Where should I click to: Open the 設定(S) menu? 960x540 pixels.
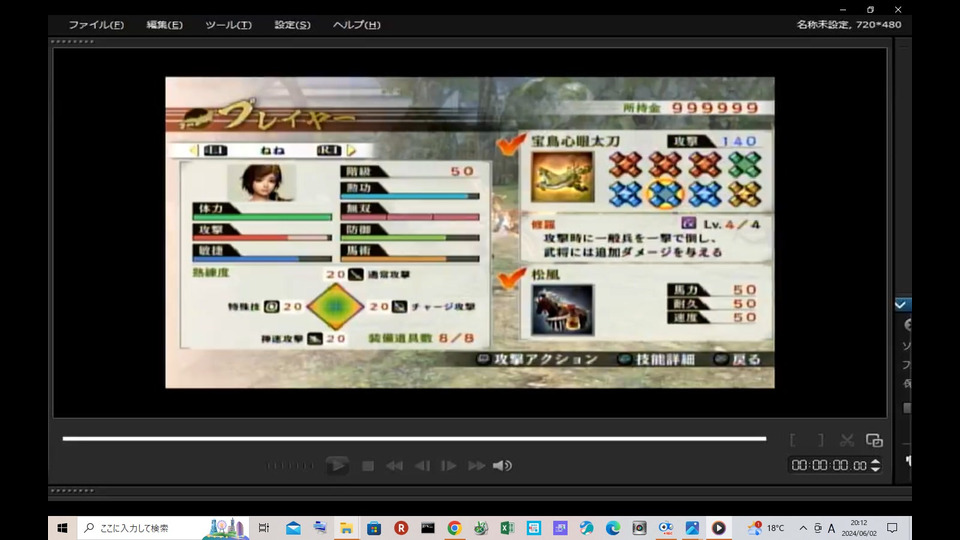pos(292,25)
